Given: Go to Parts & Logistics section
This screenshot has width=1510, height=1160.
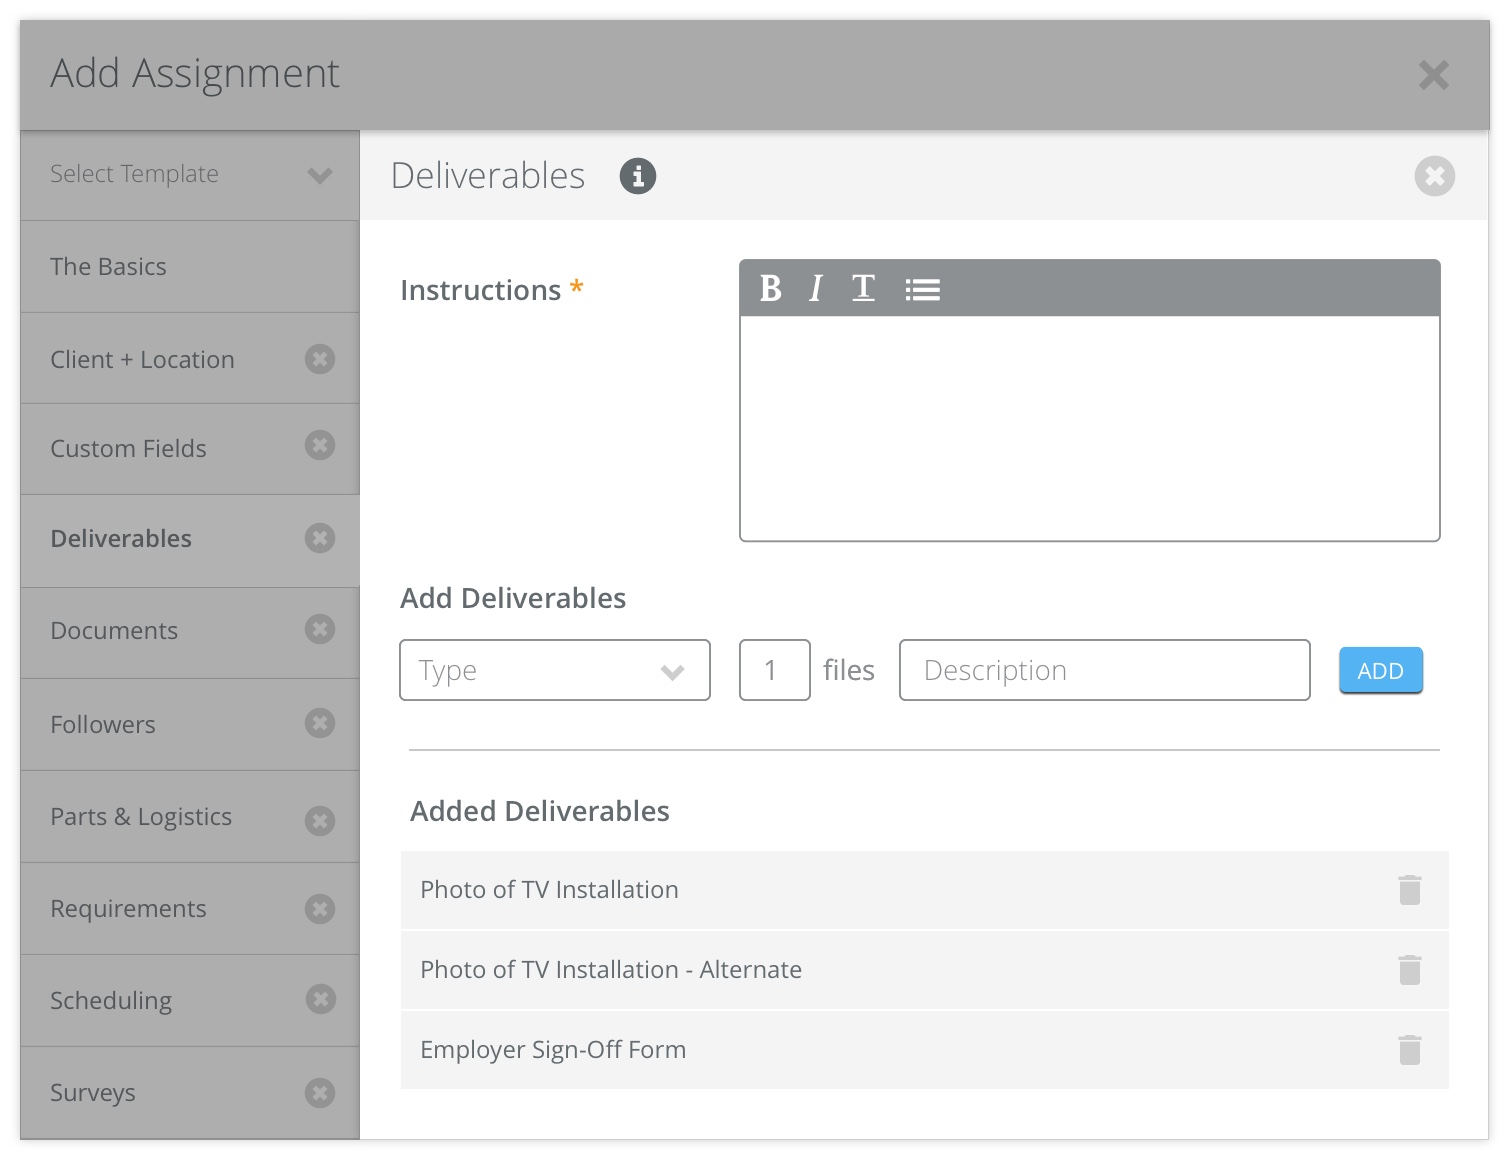Looking at the screenshot, I should [141, 817].
